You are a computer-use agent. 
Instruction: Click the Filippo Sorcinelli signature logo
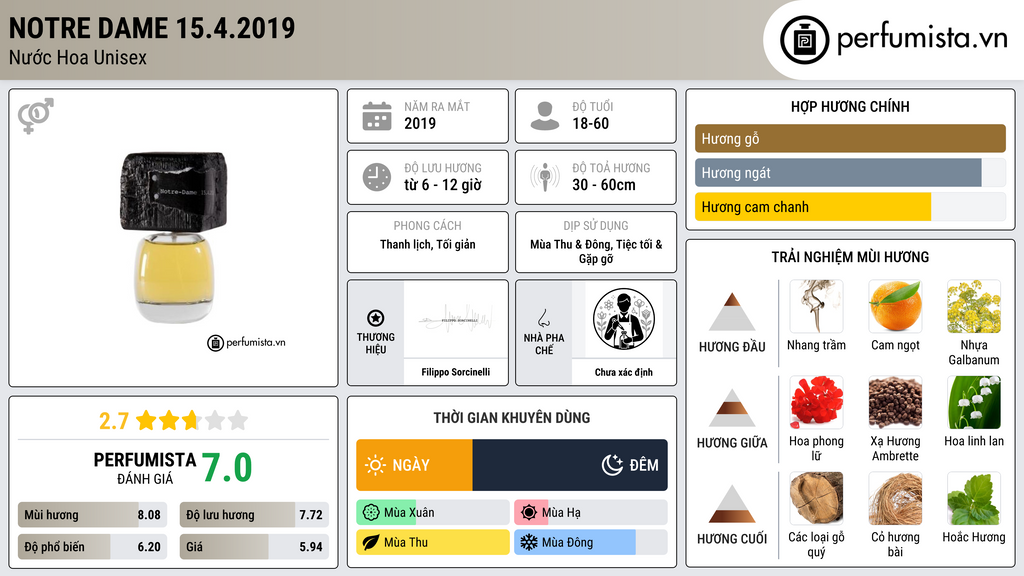tap(455, 319)
